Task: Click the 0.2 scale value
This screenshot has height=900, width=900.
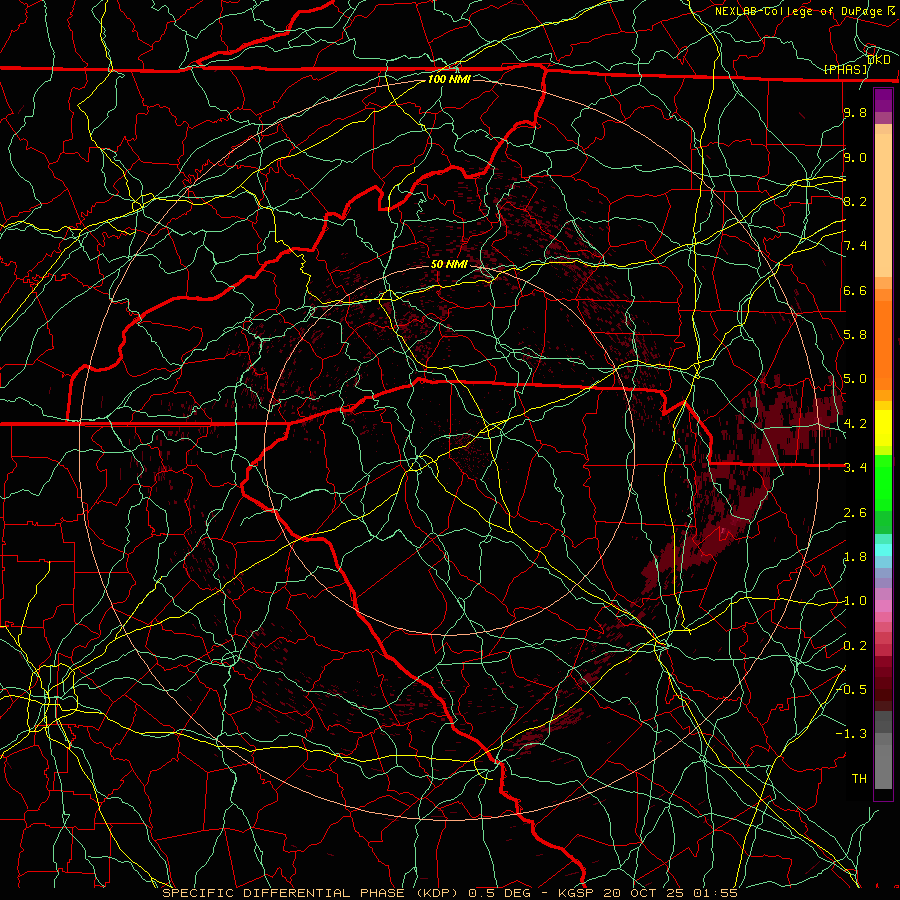Action: point(855,646)
